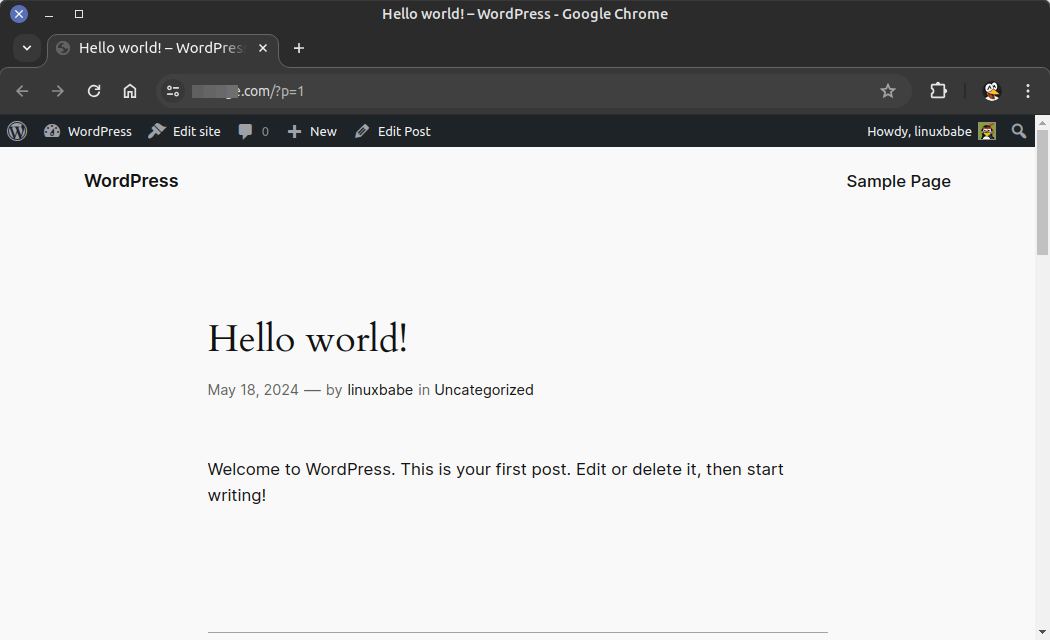Image resolution: width=1050 pixels, height=640 pixels.
Task: Expand the tab search dropdown arrow
Action: click(x=27, y=48)
